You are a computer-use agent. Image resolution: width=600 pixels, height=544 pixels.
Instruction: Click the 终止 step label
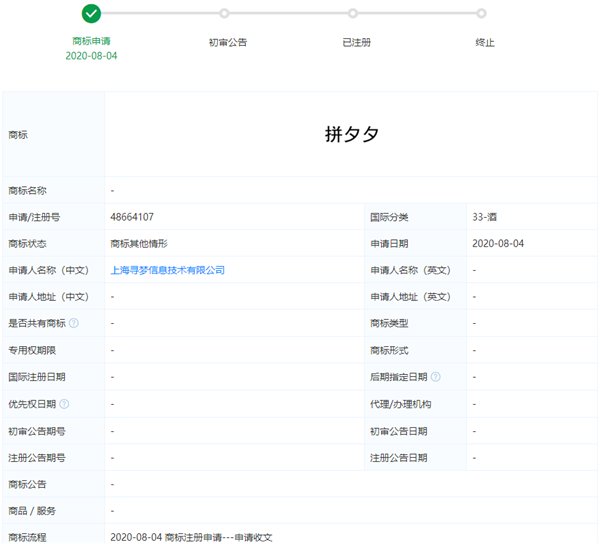pos(485,42)
